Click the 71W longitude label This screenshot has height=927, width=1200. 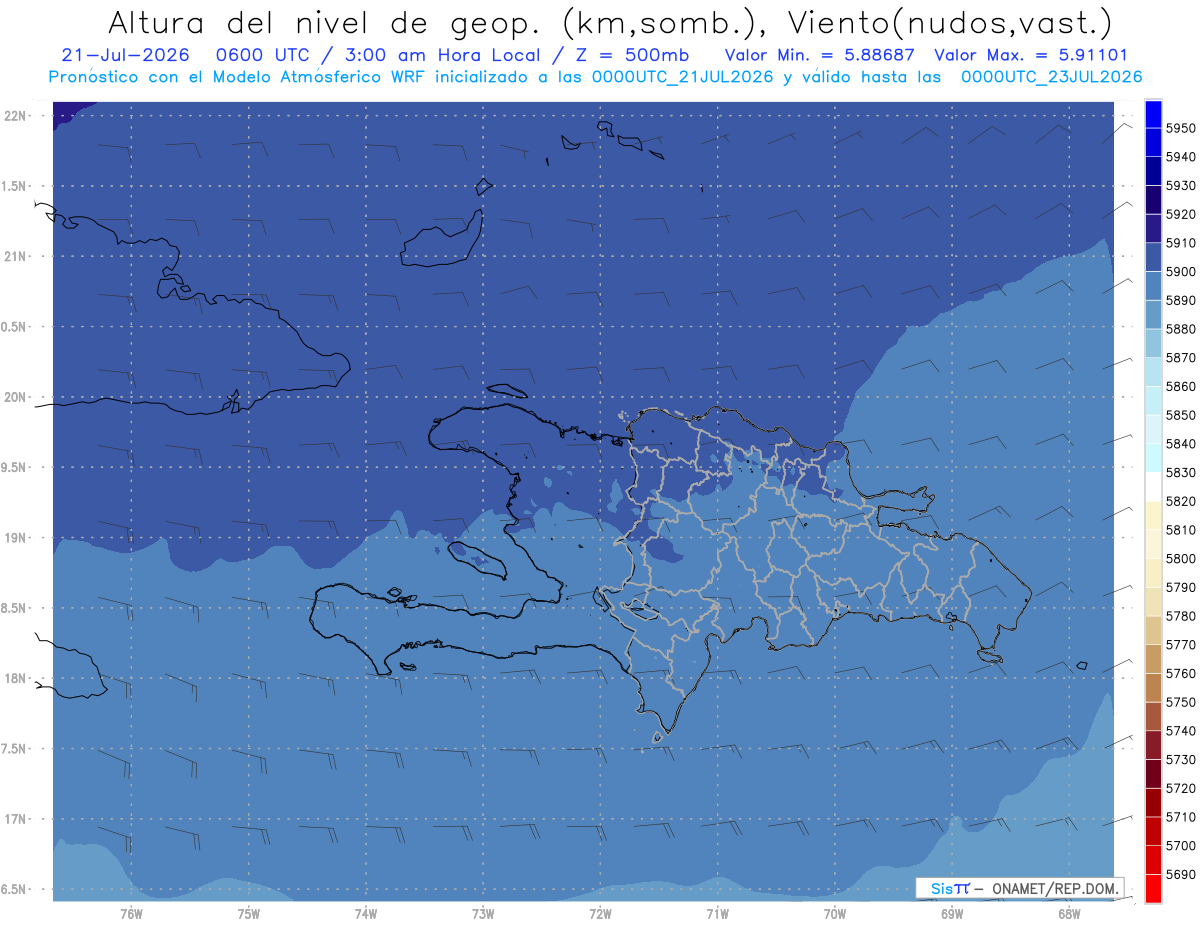(x=717, y=913)
